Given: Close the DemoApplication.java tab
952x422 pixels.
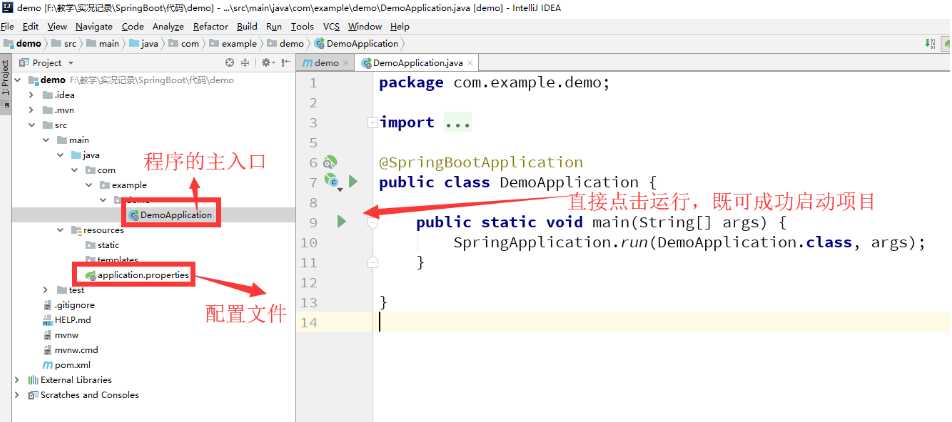Looking at the screenshot, I should tap(471, 63).
